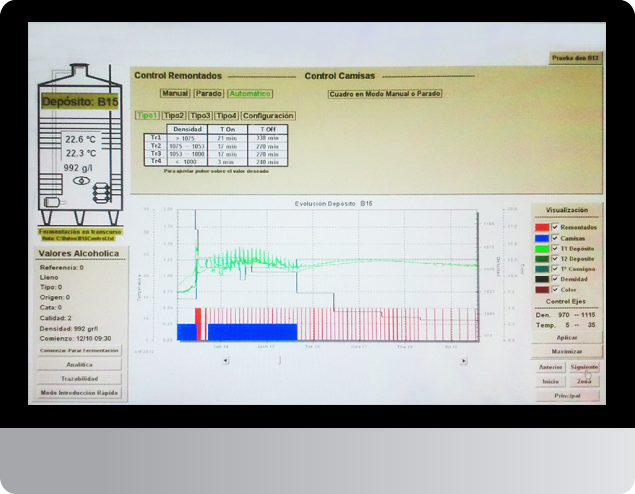Switch to the Tipo2 tab
635x494 pixels.
pos(174,116)
